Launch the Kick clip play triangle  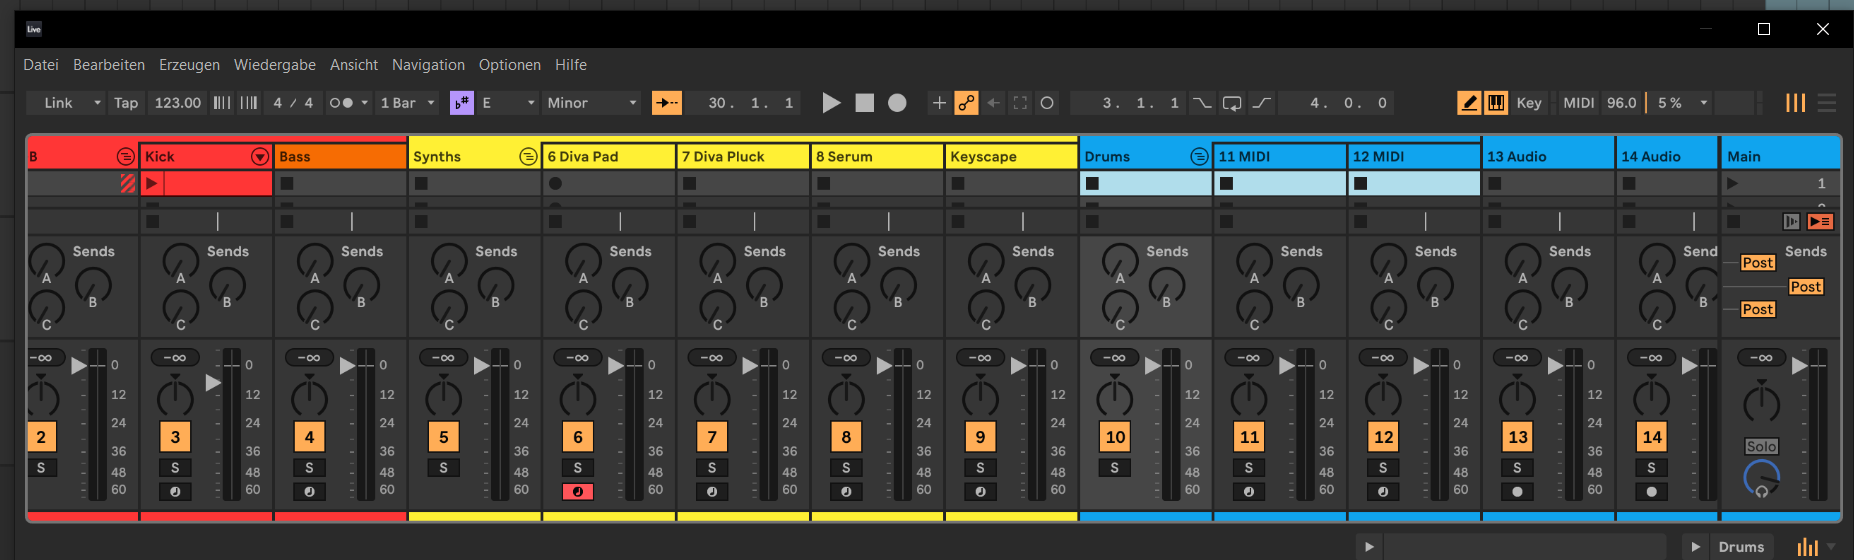[x=152, y=183]
